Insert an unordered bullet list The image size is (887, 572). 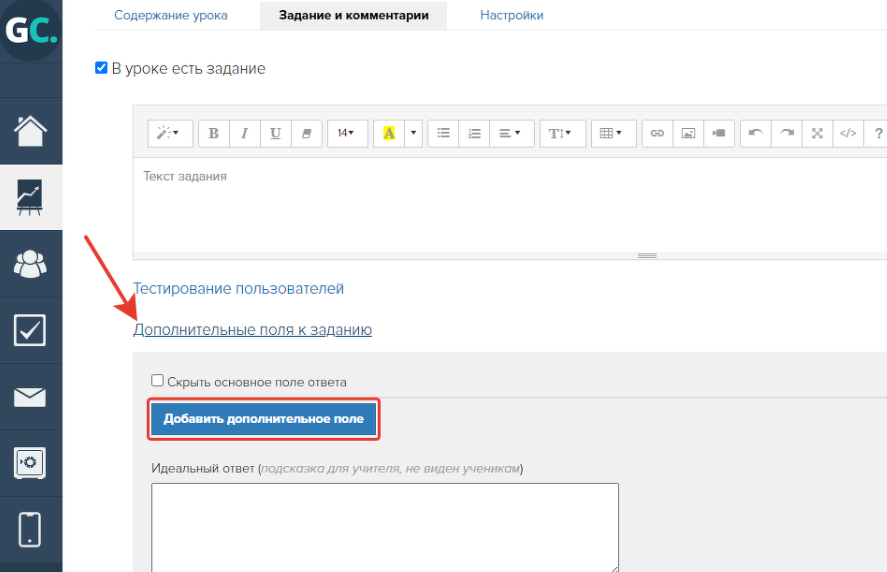444,134
